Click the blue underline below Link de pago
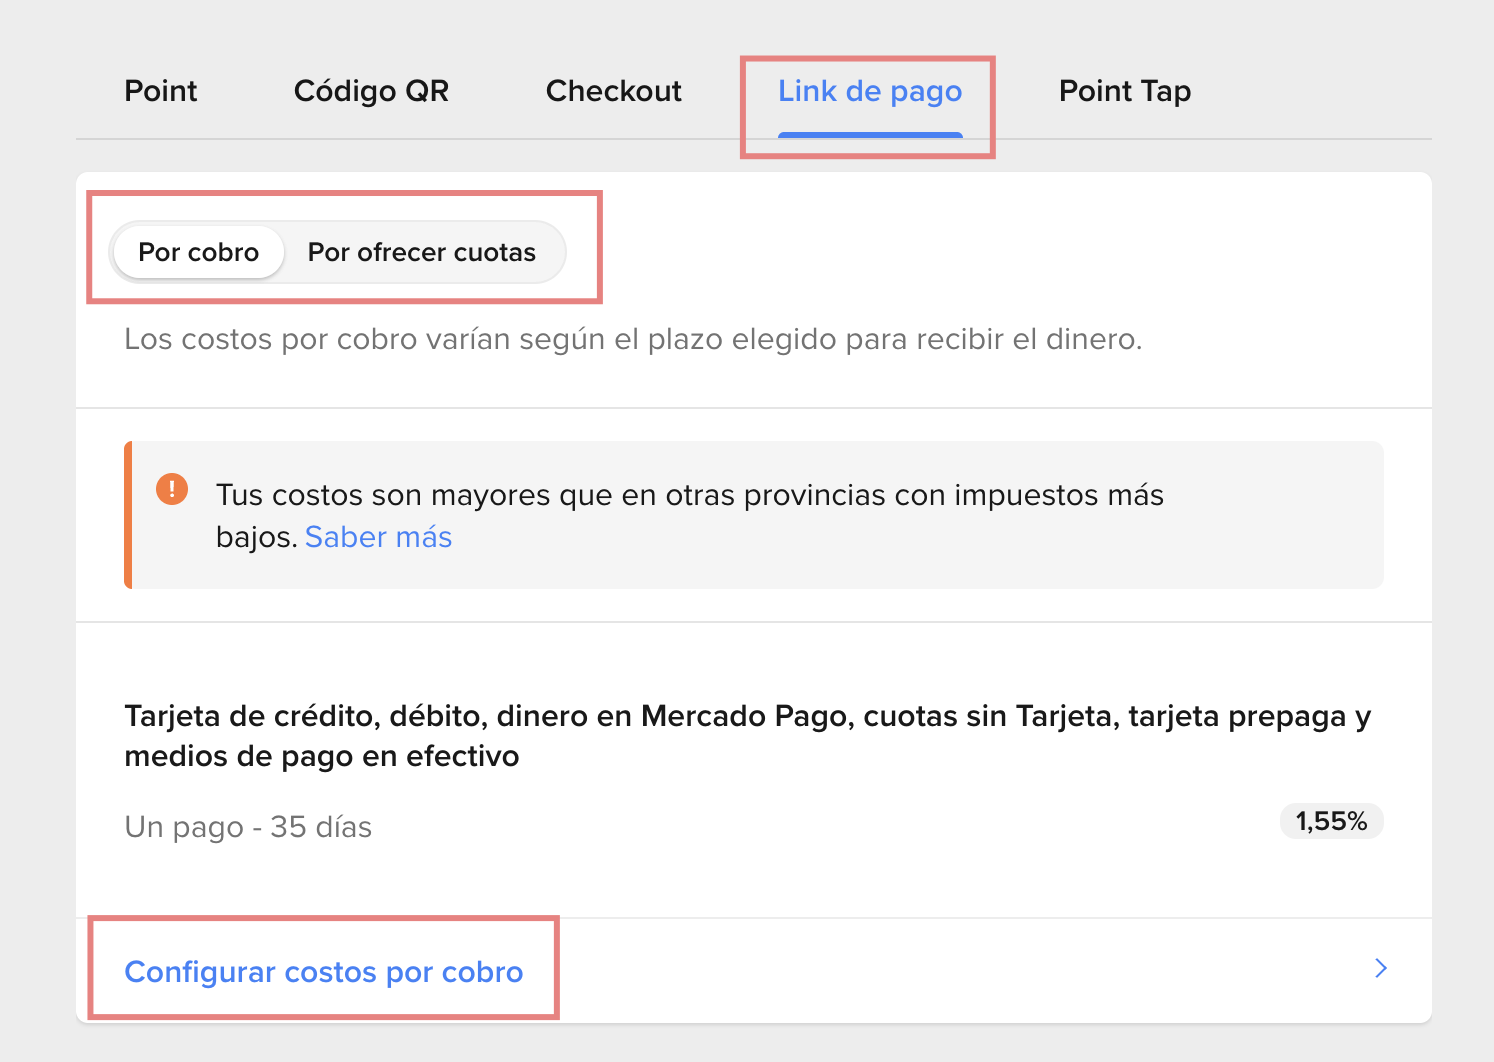The height and width of the screenshot is (1062, 1494). [x=870, y=134]
